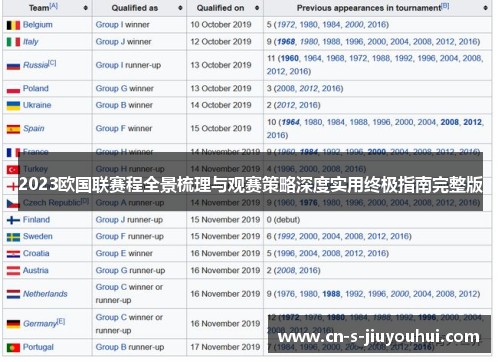
Task: Open the Austria team link
Action: click(36, 270)
